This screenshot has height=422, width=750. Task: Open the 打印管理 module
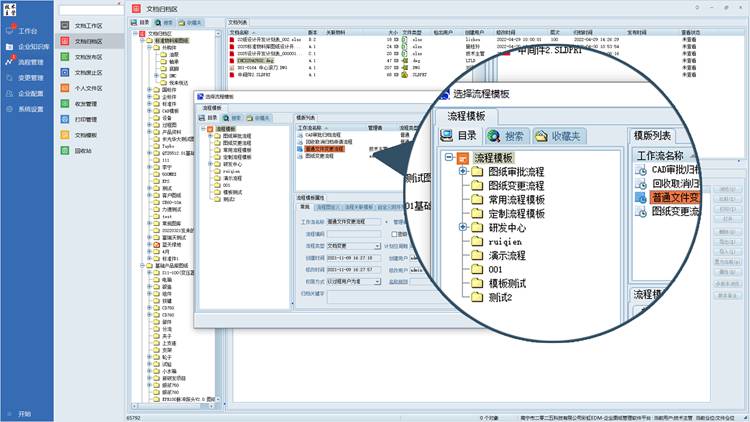67,119
